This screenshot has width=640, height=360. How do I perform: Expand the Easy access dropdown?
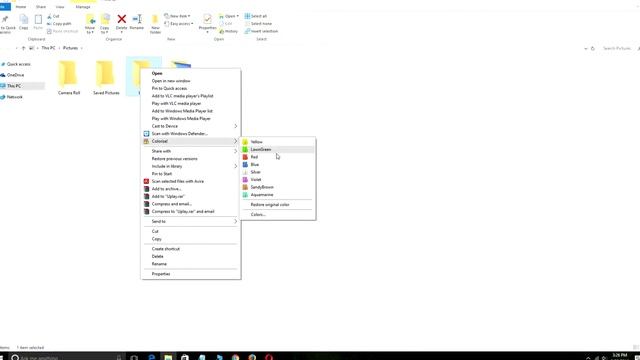[179, 24]
